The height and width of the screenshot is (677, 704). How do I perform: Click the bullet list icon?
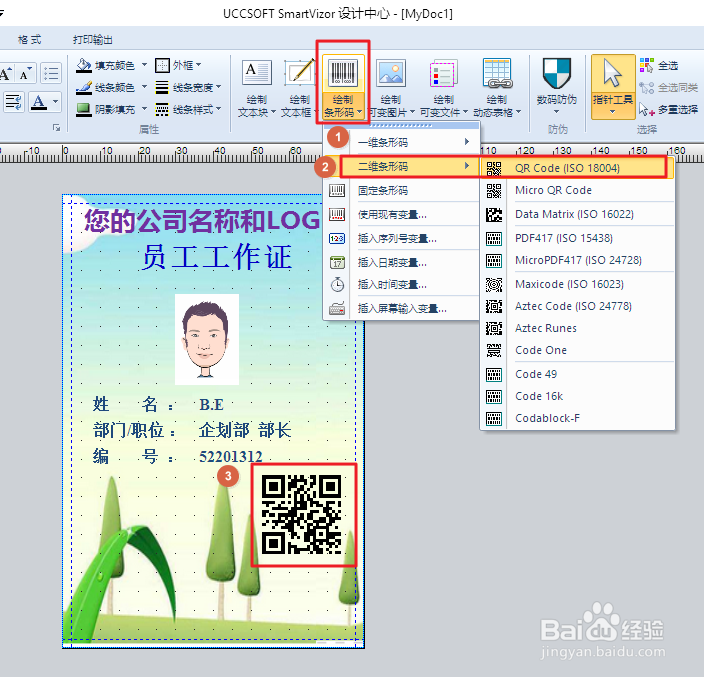[50, 73]
